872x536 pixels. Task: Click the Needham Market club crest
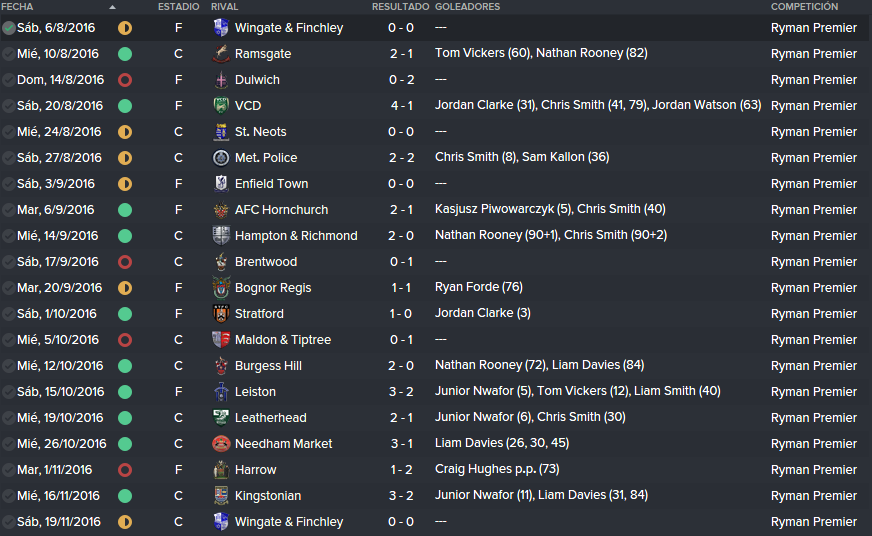[x=221, y=444]
